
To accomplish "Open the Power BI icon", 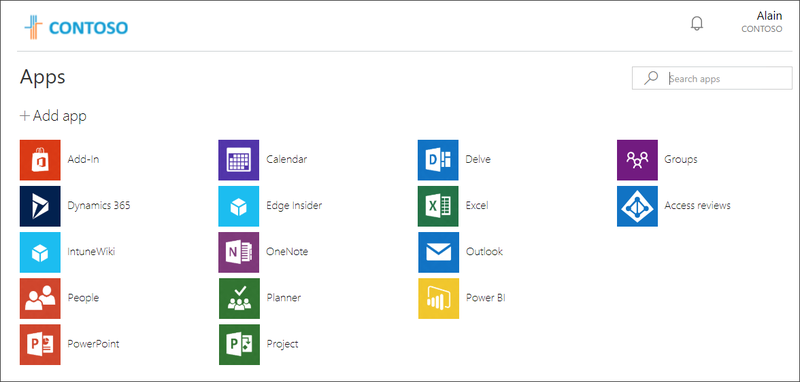I will 438,298.
